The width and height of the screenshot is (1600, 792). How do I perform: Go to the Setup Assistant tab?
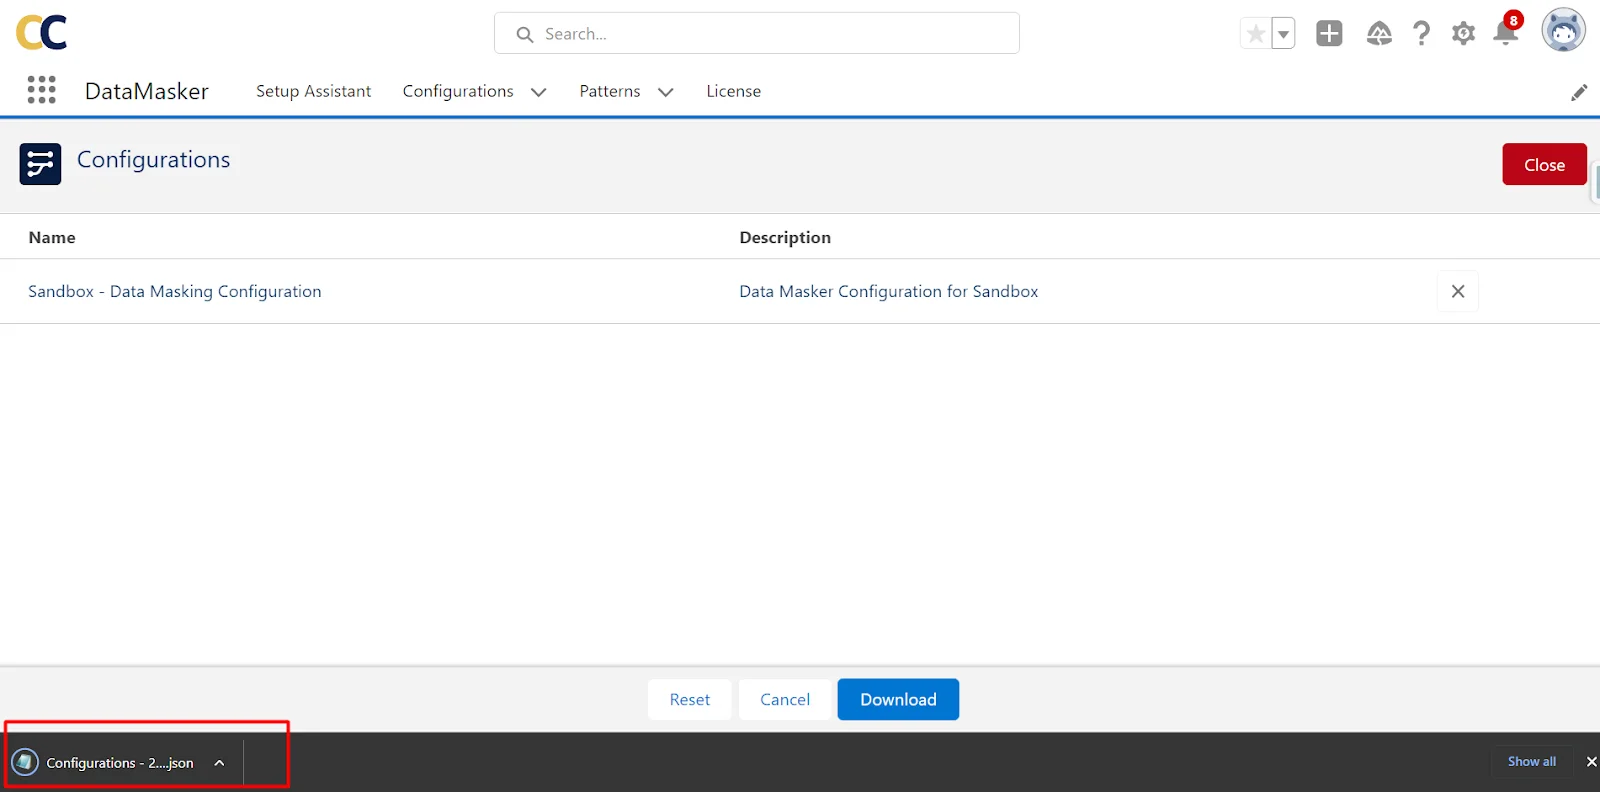pos(313,91)
